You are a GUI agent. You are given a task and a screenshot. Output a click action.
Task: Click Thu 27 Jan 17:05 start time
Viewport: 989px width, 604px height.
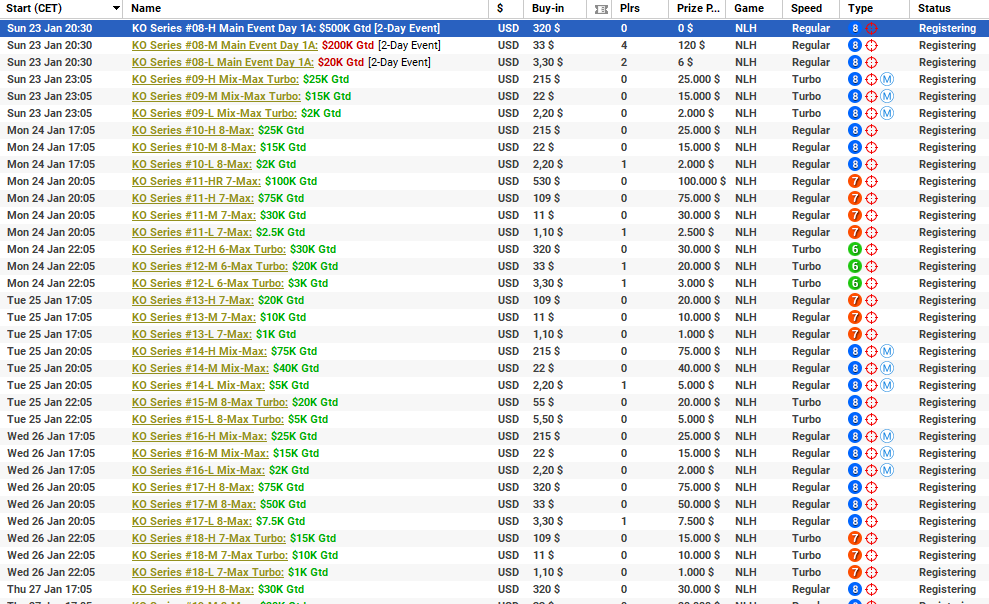point(49,590)
